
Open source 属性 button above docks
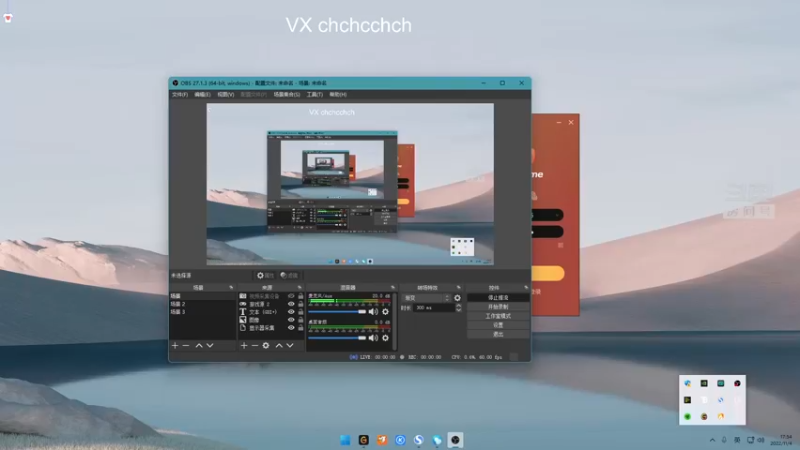tap(265, 276)
